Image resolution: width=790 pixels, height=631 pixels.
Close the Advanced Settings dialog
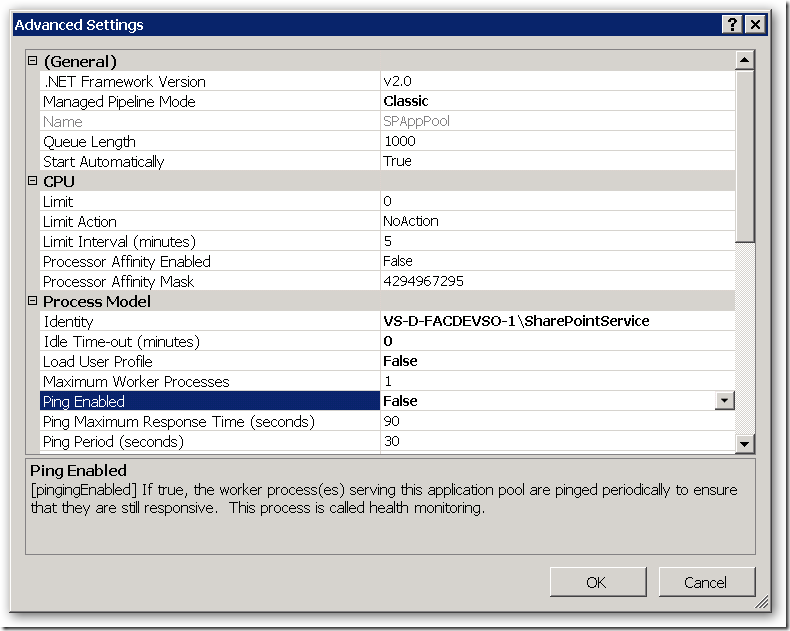click(x=756, y=24)
